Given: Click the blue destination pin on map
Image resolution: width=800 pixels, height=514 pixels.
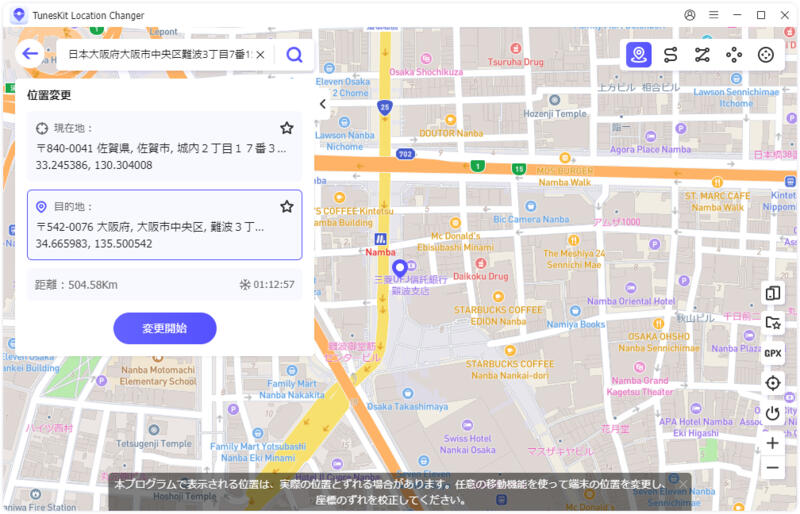Looking at the screenshot, I should pyautogui.click(x=399, y=268).
